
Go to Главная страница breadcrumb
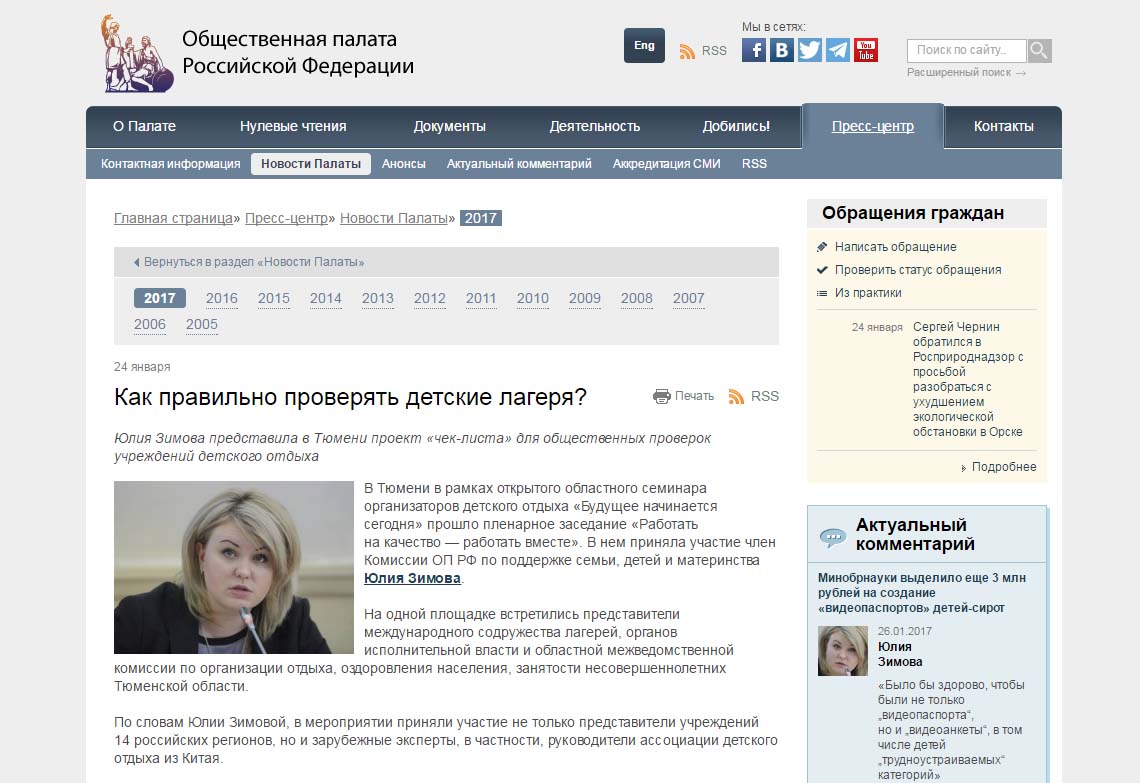(x=173, y=218)
